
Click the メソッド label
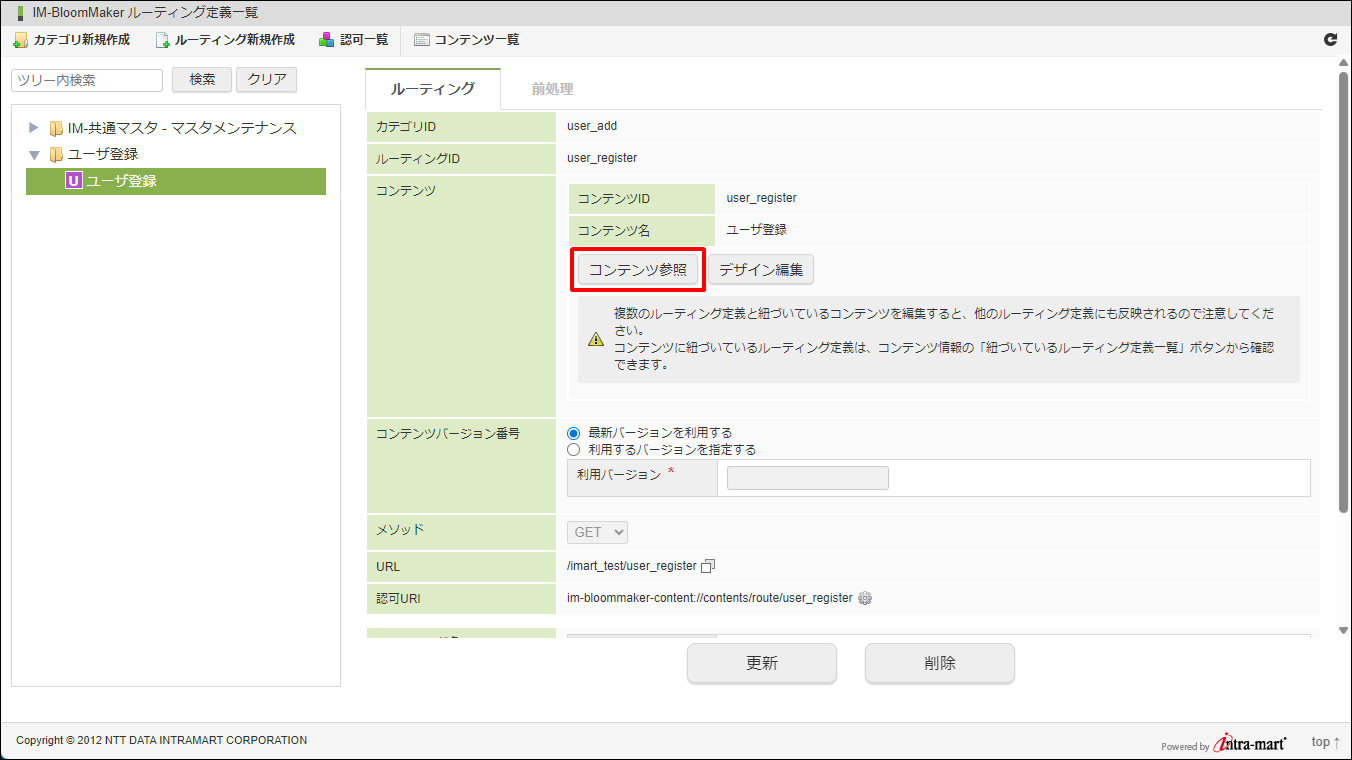pyautogui.click(x=399, y=530)
